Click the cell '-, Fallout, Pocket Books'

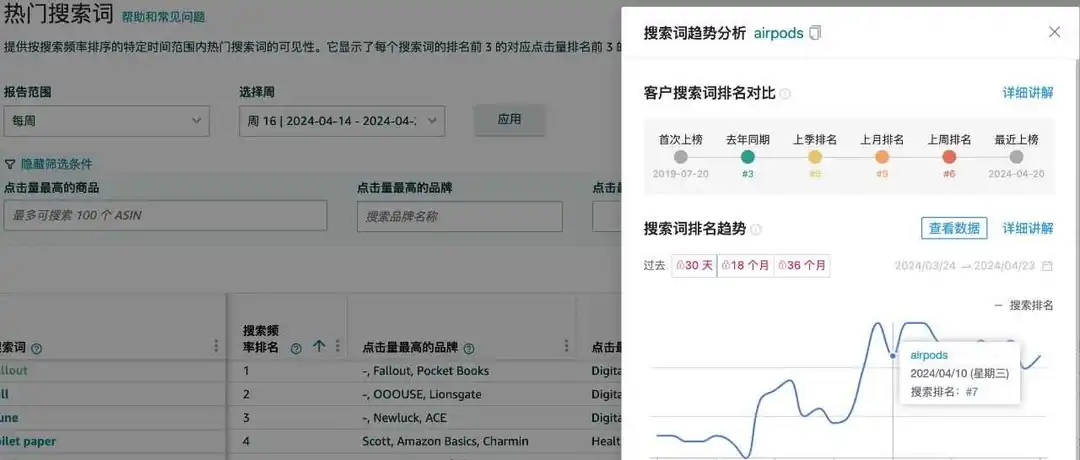point(425,370)
